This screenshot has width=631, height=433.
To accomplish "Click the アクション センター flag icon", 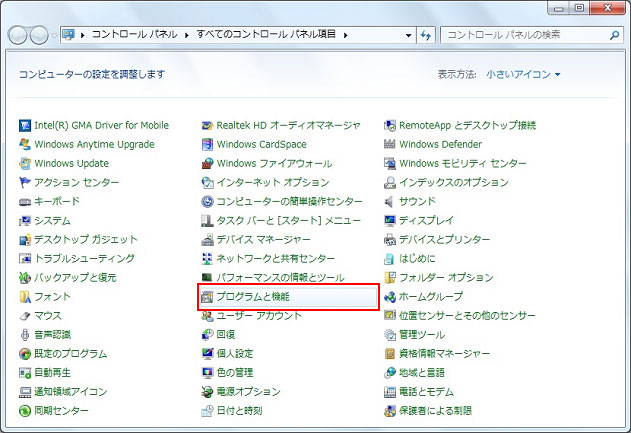I will (x=25, y=182).
